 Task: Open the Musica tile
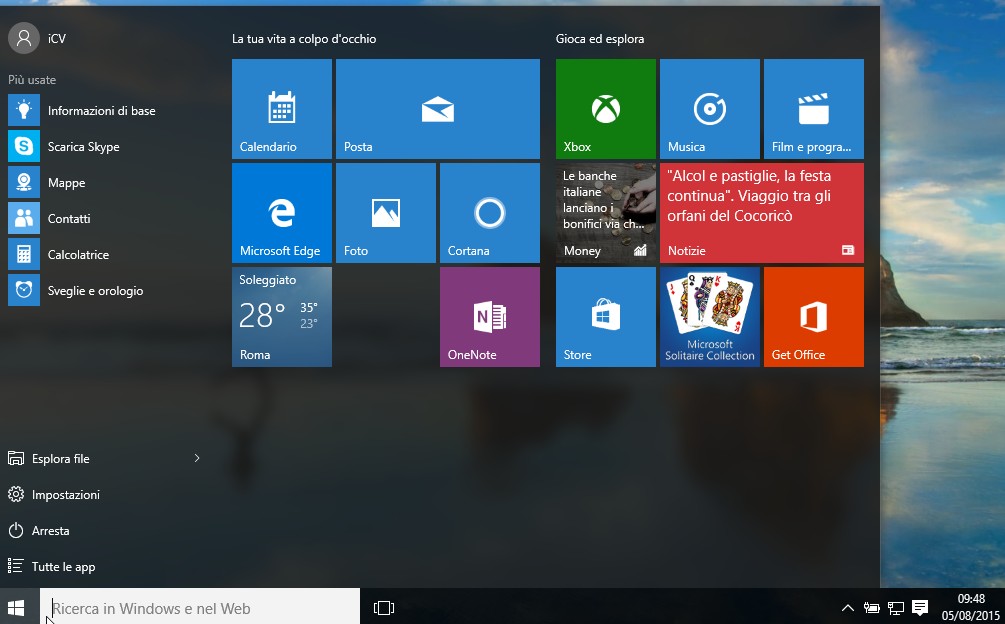point(710,109)
